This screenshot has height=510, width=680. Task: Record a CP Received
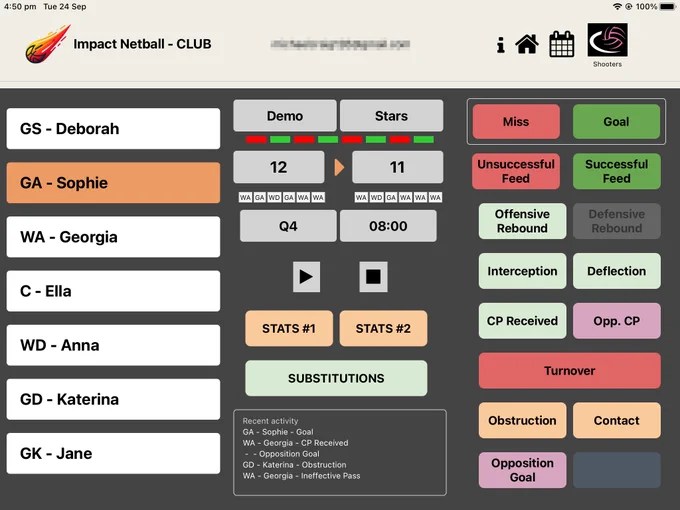pyautogui.click(x=523, y=321)
